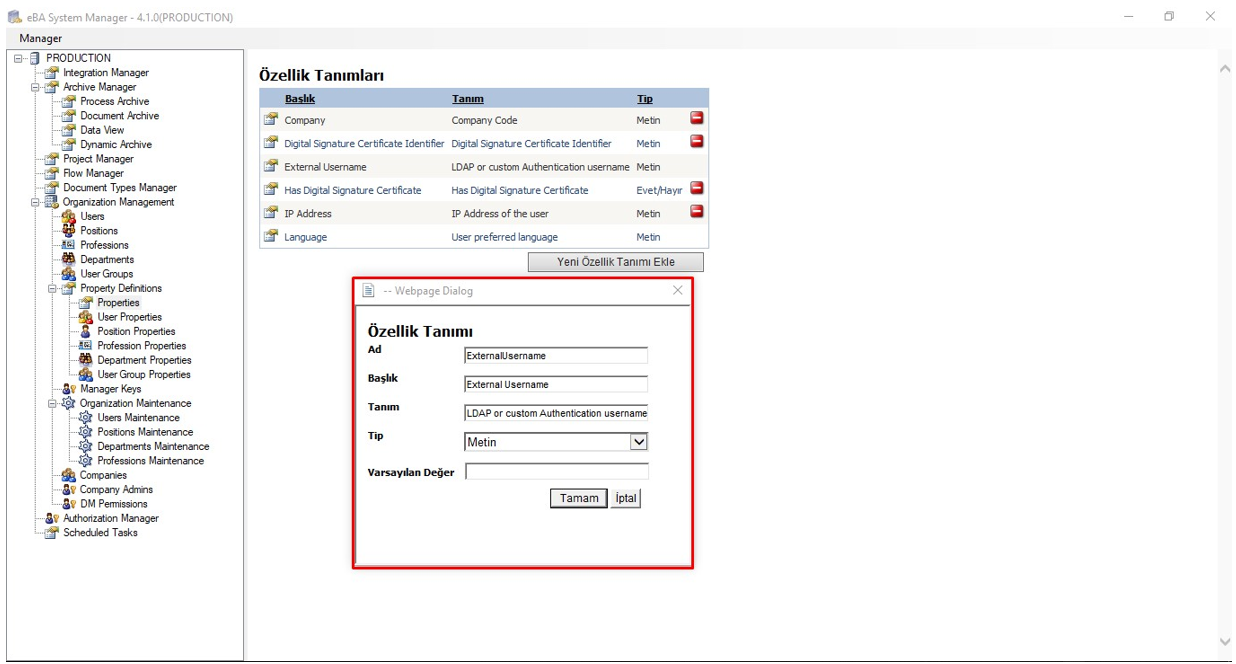
Task: Open the IP Address property link
Action: pyautogui.click(x=308, y=214)
